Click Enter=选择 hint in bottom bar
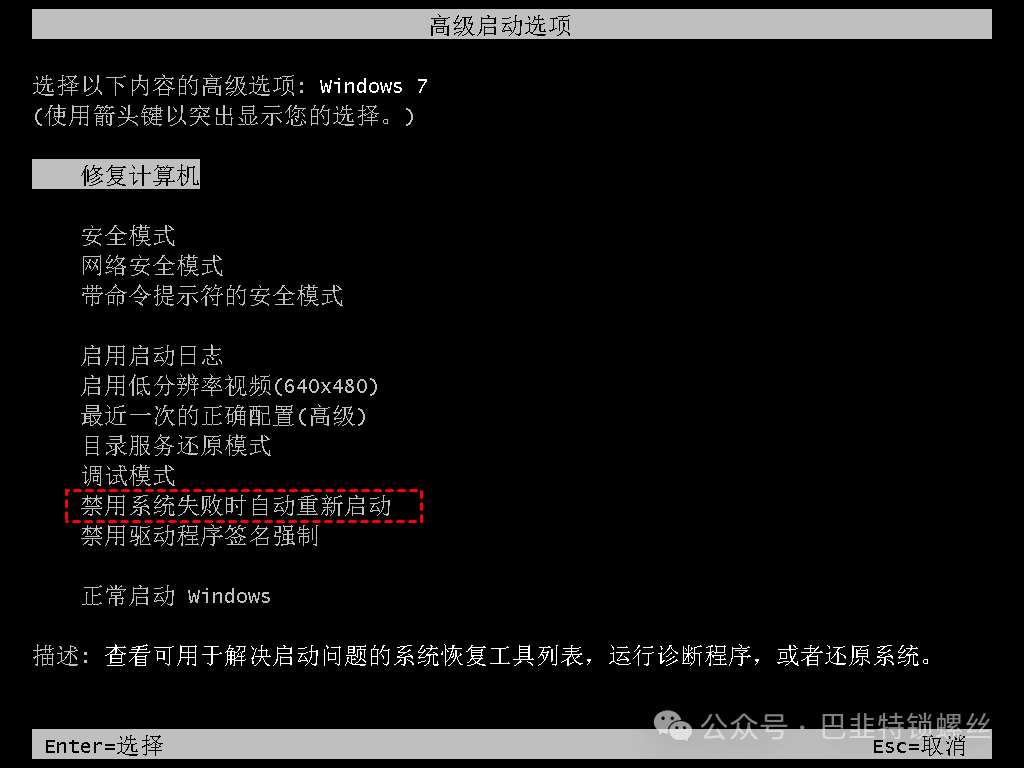The height and width of the screenshot is (768, 1024). coord(104,745)
